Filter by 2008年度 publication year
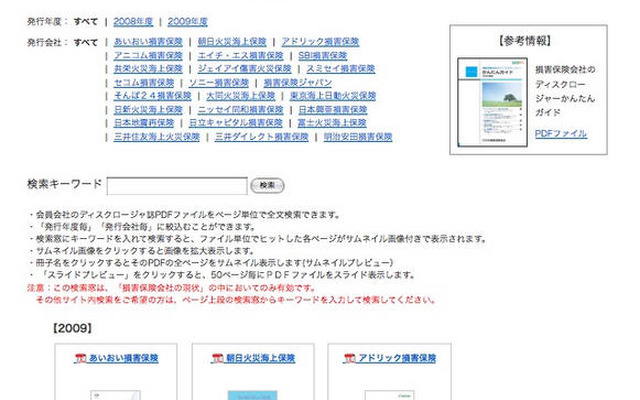The width and height of the screenshot is (640, 400). (133, 22)
